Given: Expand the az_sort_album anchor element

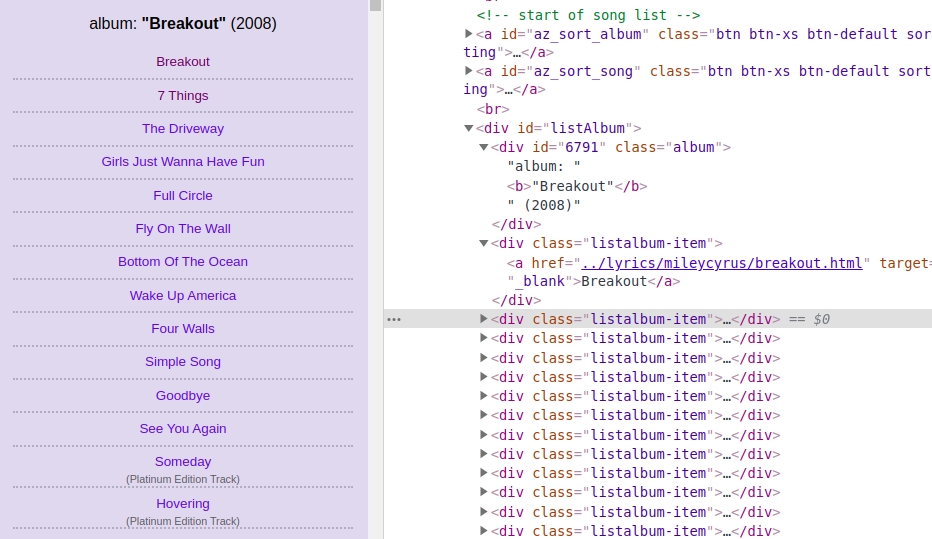Looking at the screenshot, I should 468,34.
